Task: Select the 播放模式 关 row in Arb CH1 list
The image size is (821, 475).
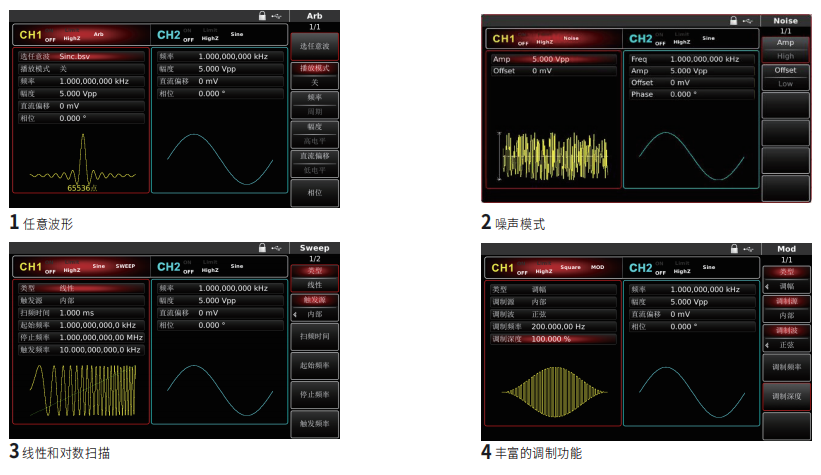Action: [x=82, y=69]
